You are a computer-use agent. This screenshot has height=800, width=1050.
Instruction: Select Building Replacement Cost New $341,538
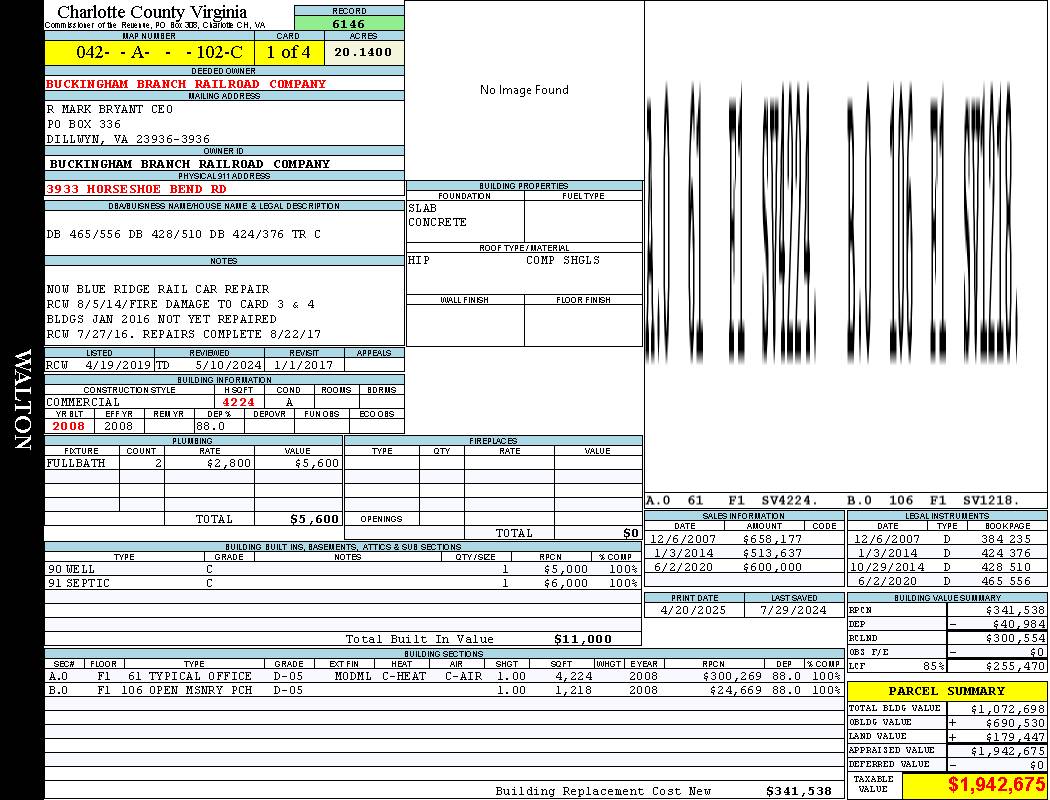(x=799, y=791)
